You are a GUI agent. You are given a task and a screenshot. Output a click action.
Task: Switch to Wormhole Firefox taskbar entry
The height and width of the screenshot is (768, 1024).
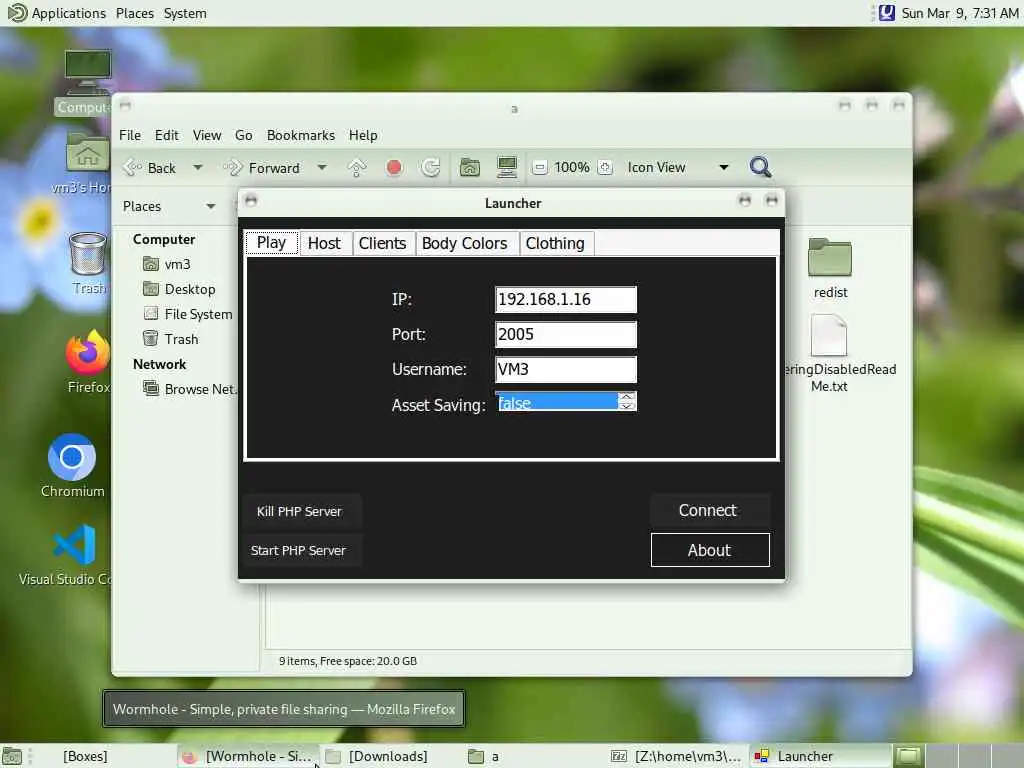click(x=248, y=756)
